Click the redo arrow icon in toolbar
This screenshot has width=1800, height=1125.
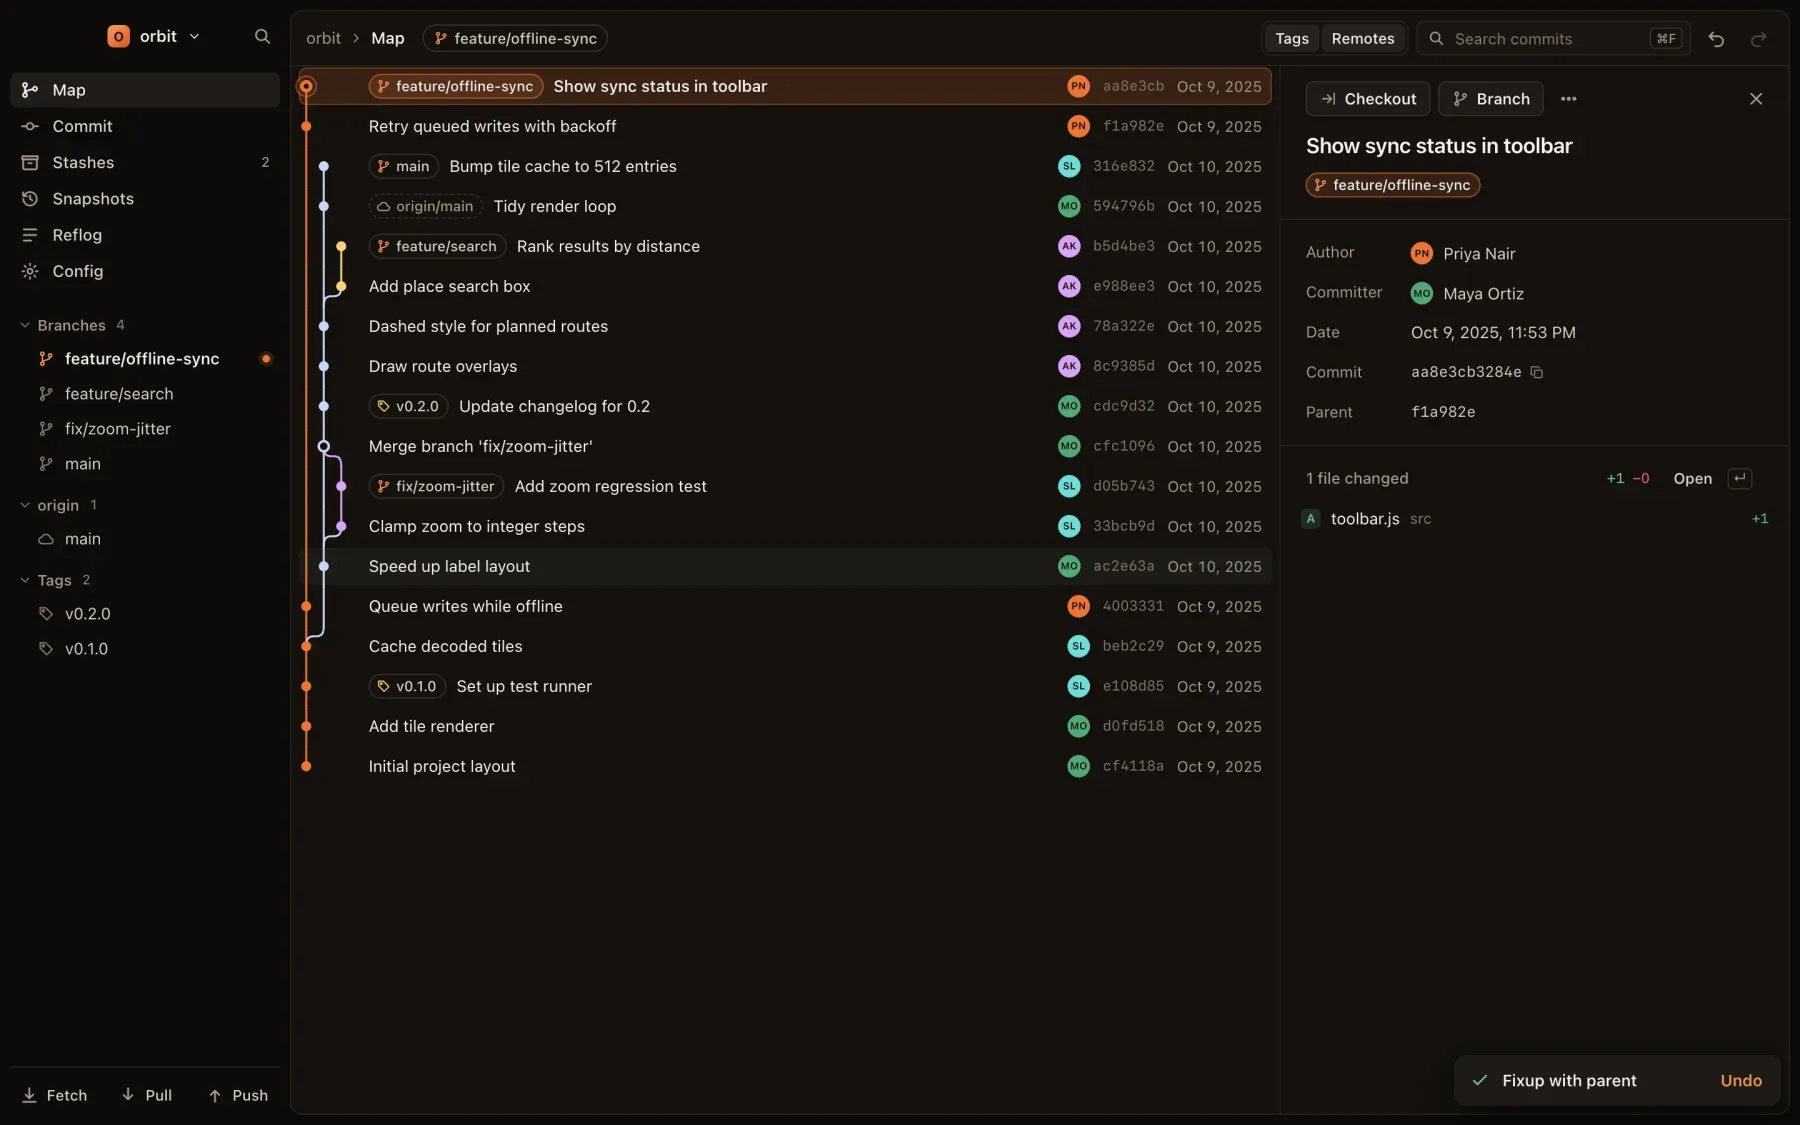coord(1758,39)
